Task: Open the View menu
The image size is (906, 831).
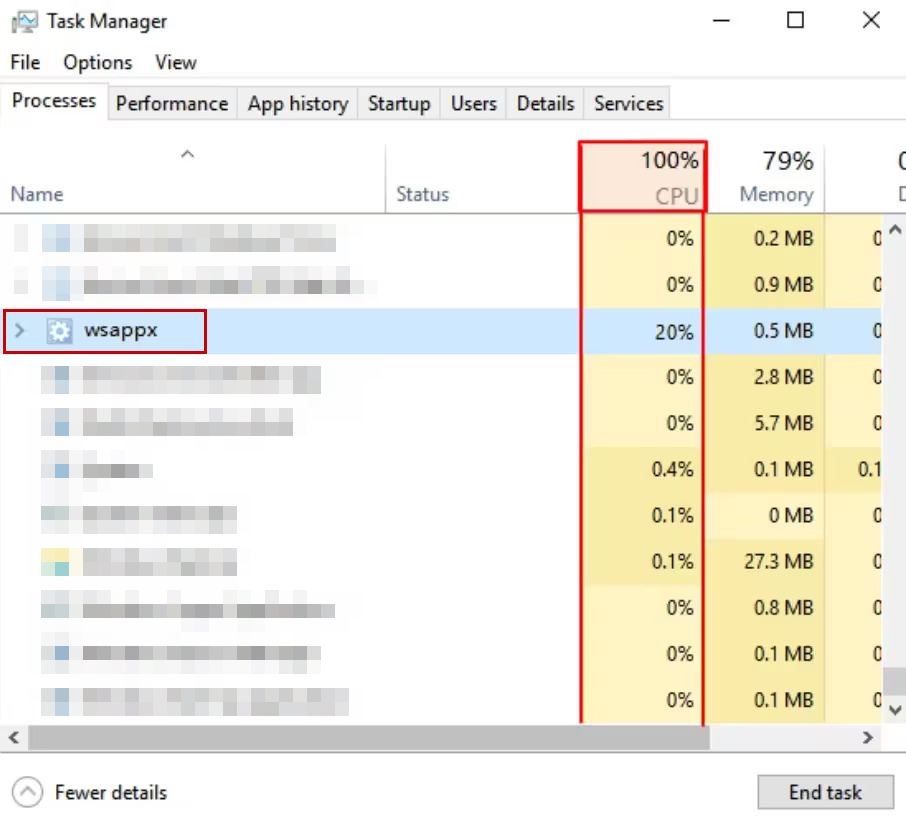Action: (x=176, y=62)
